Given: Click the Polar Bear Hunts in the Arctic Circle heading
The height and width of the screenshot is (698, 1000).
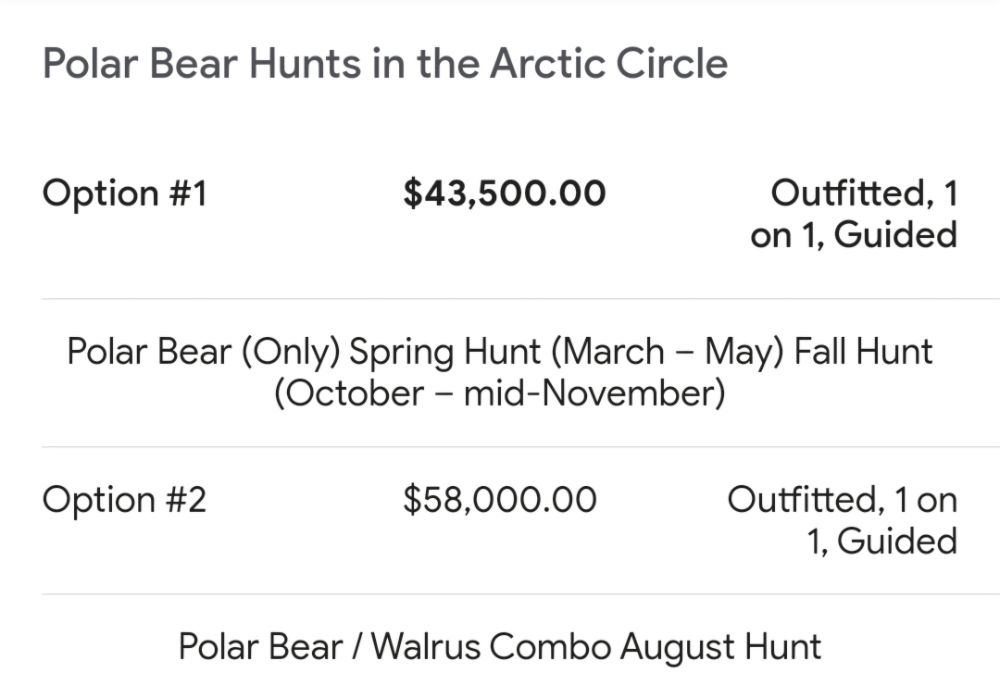Looking at the screenshot, I should coord(385,64).
